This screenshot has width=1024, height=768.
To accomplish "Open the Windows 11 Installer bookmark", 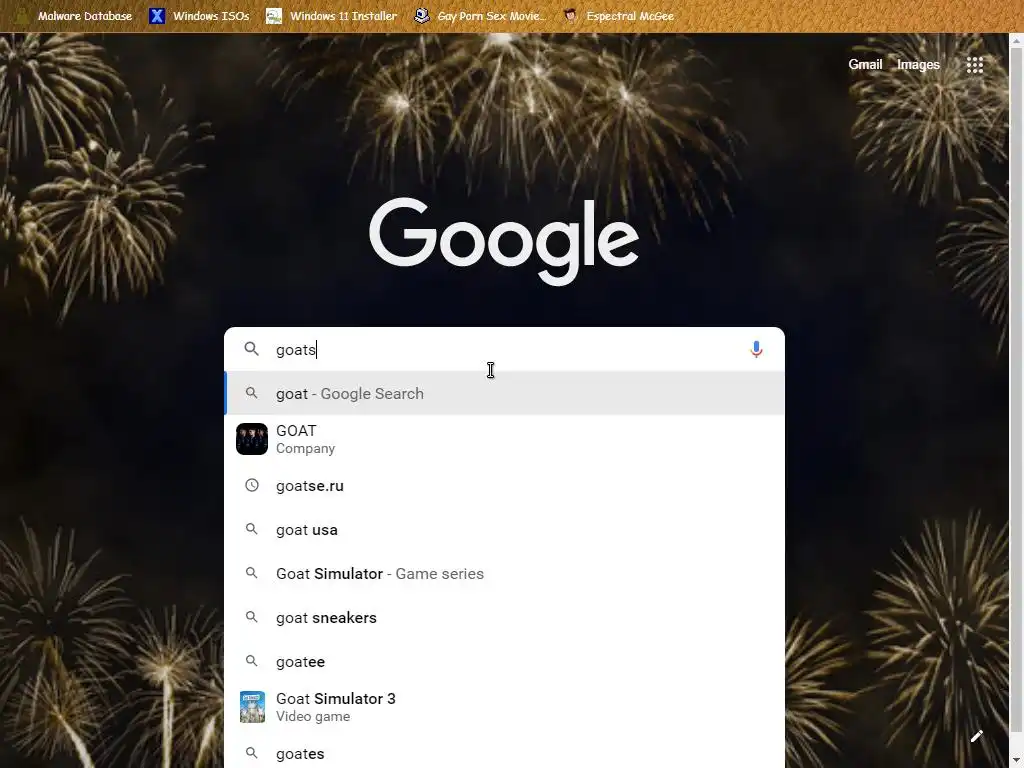I will click(x=332, y=16).
